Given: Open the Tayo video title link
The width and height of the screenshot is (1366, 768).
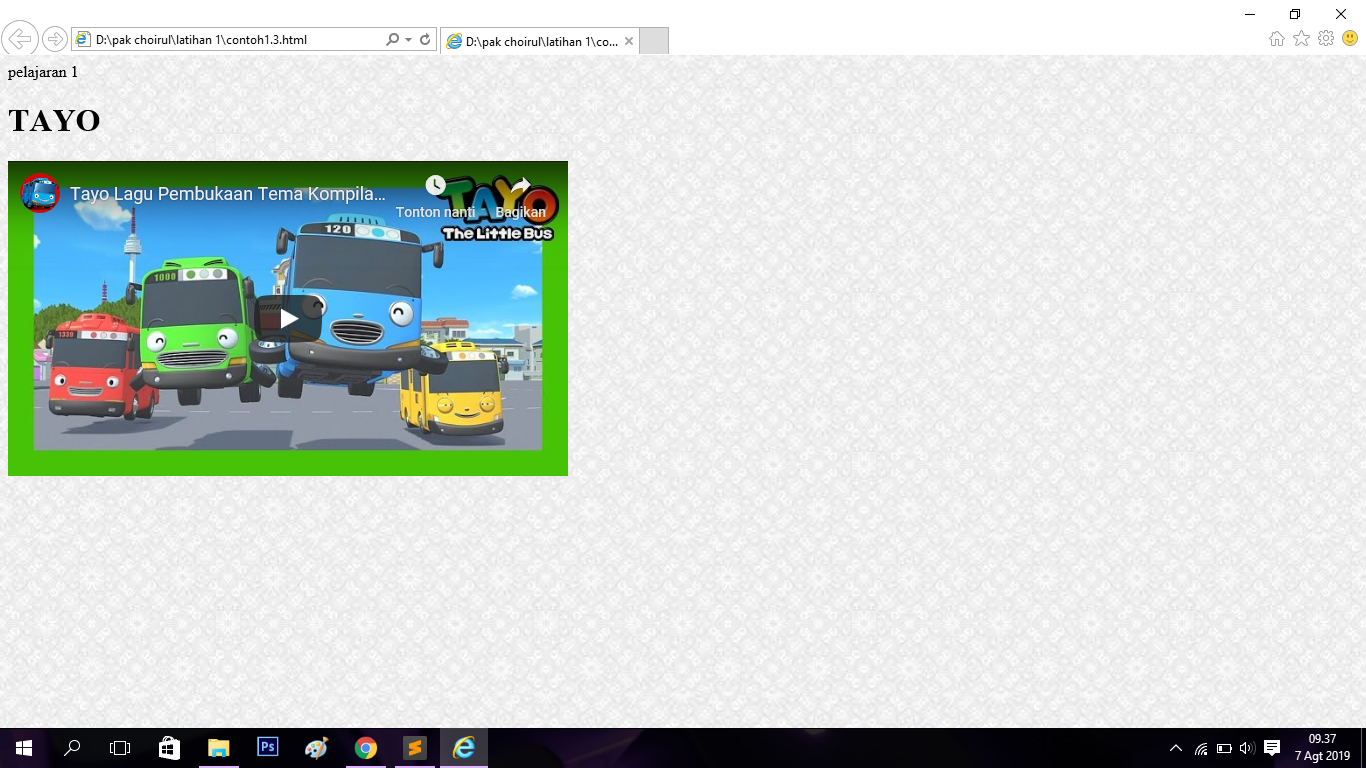Looking at the screenshot, I should [228, 194].
